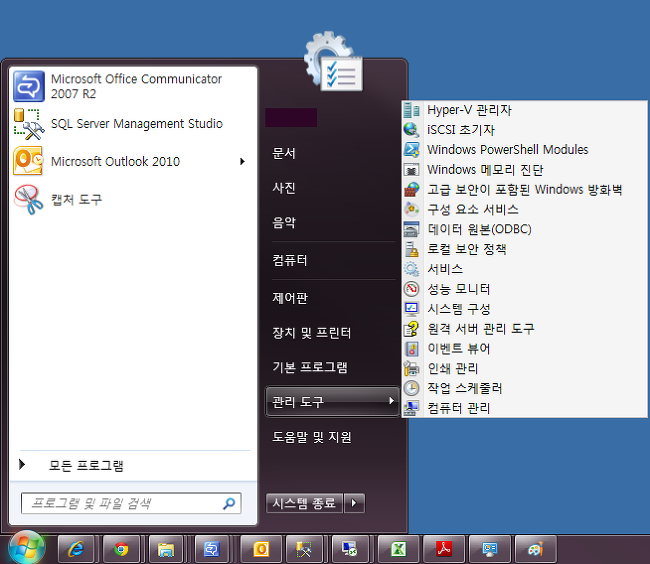
Task: Open Outlook from the taskbar
Action: 261,549
